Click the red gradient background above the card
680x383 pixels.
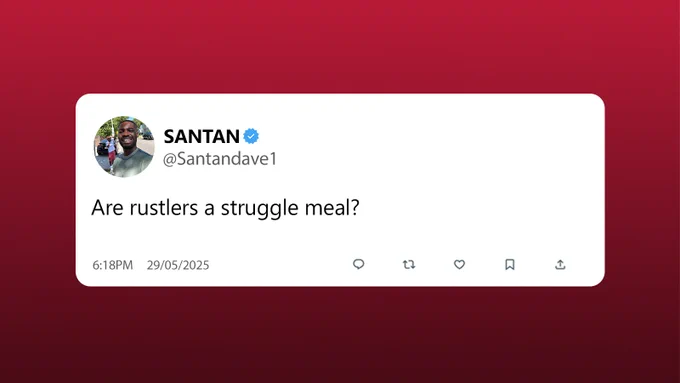340,46
